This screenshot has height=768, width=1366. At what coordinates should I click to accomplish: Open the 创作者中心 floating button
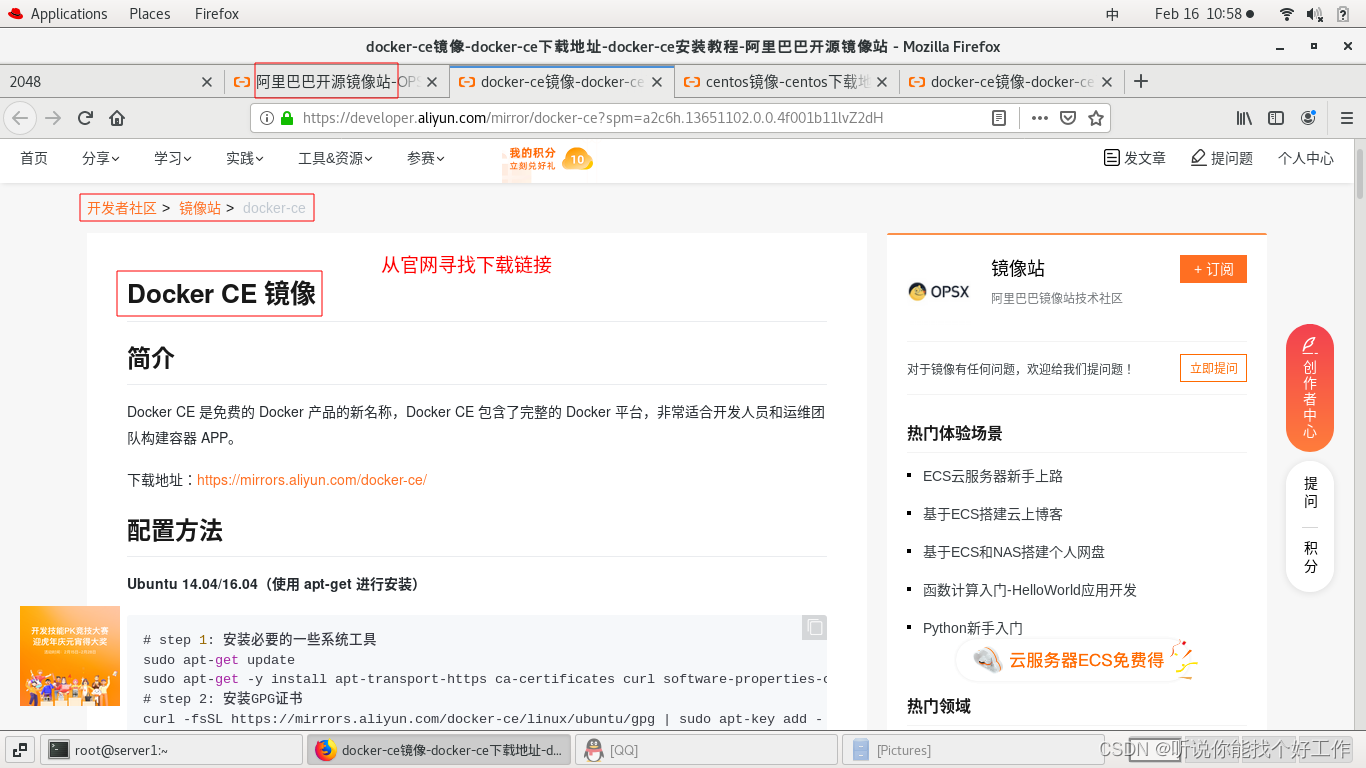[1310, 388]
